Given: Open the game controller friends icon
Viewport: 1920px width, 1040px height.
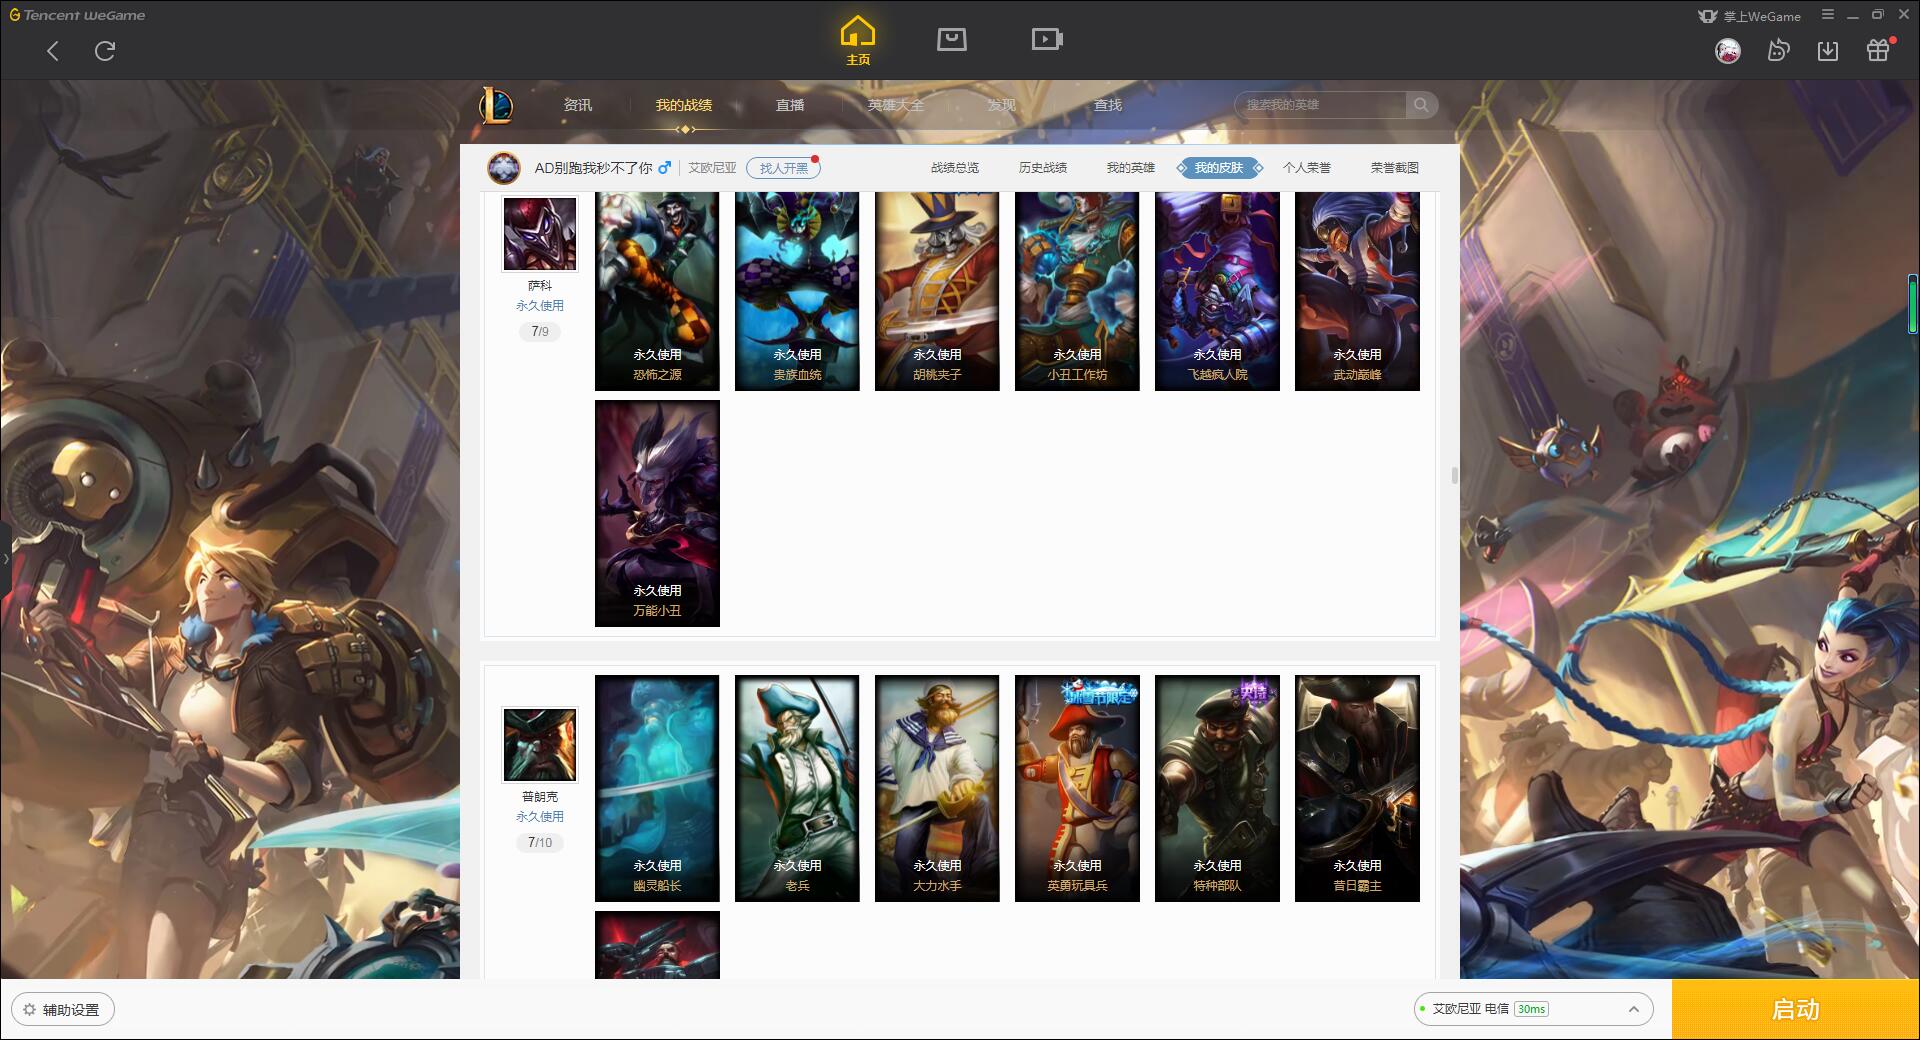Looking at the screenshot, I should pos(1778,51).
